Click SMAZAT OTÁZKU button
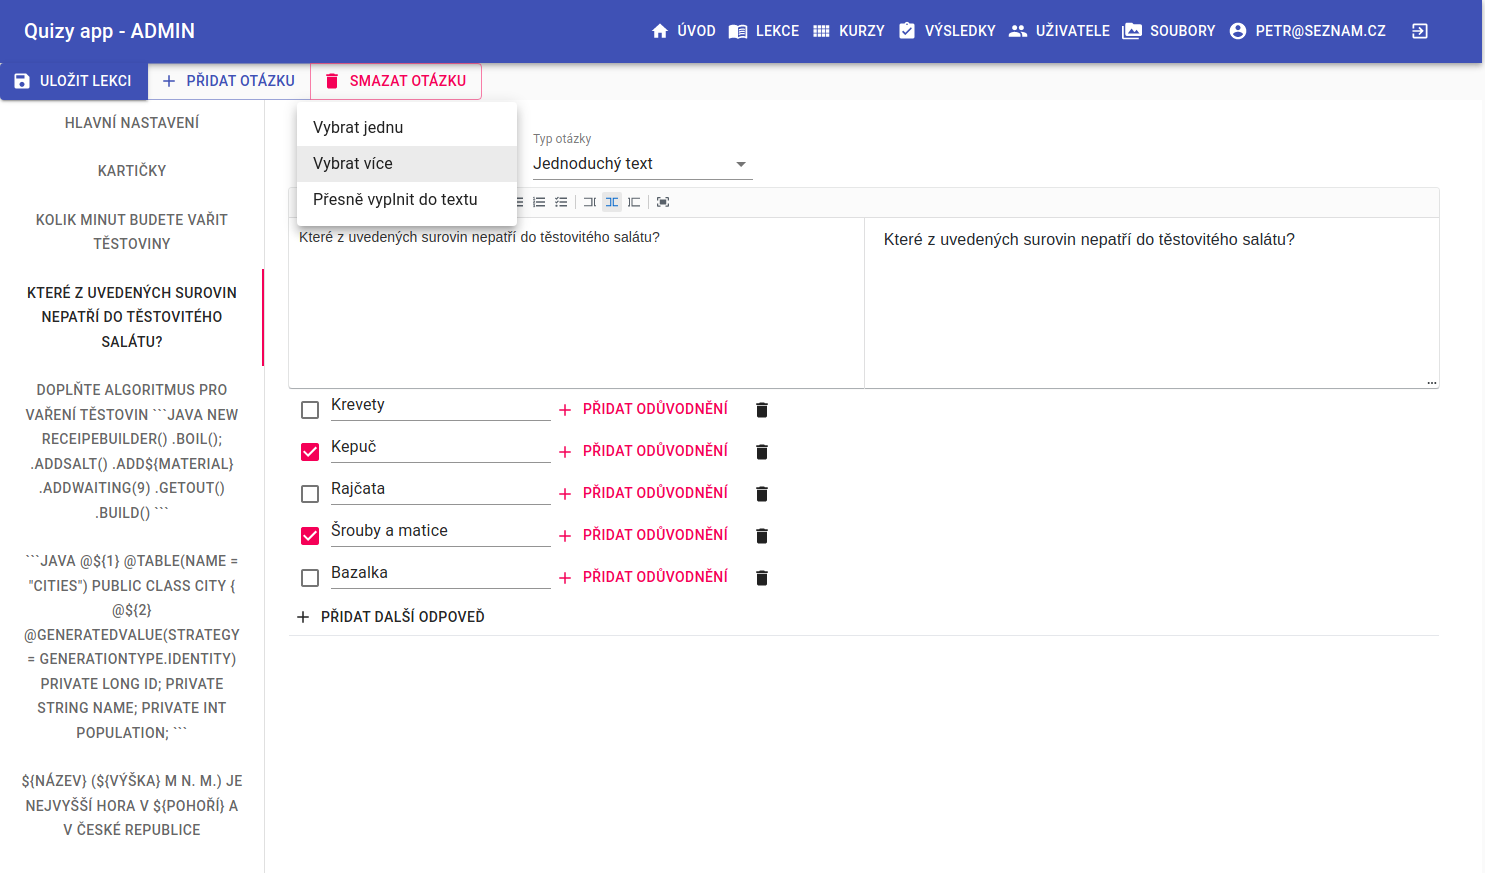The width and height of the screenshot is (1485, 873). [x=396, y=81]
